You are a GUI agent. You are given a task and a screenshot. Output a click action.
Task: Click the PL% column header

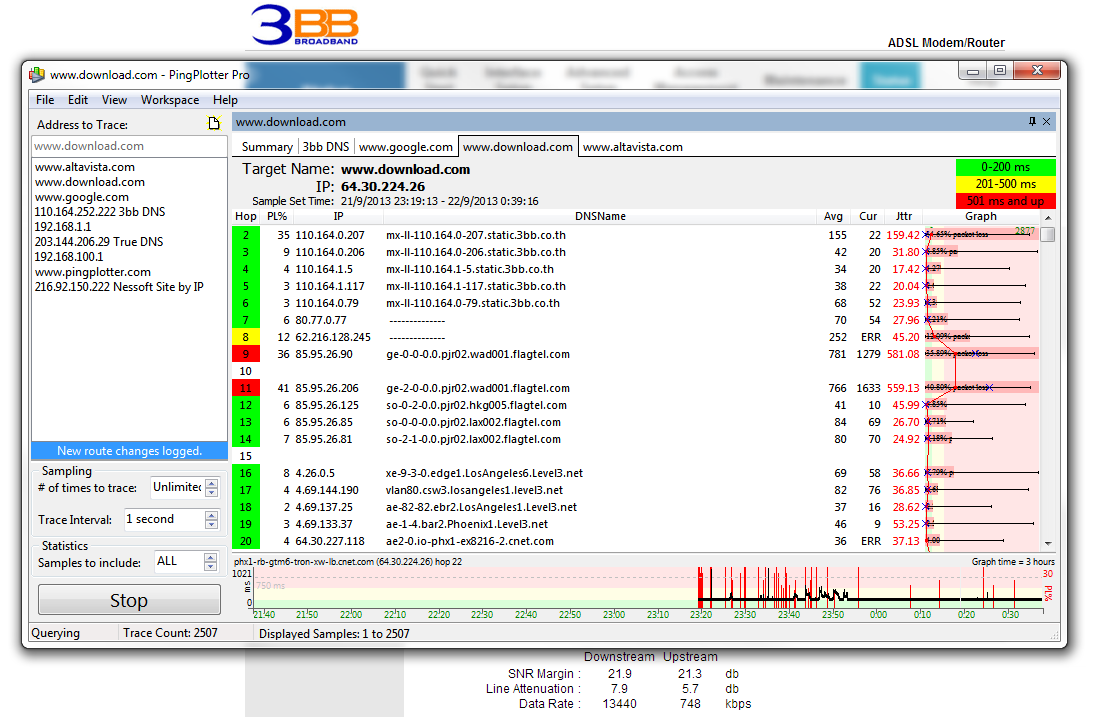pyautogui.click(x=277, y=217)
